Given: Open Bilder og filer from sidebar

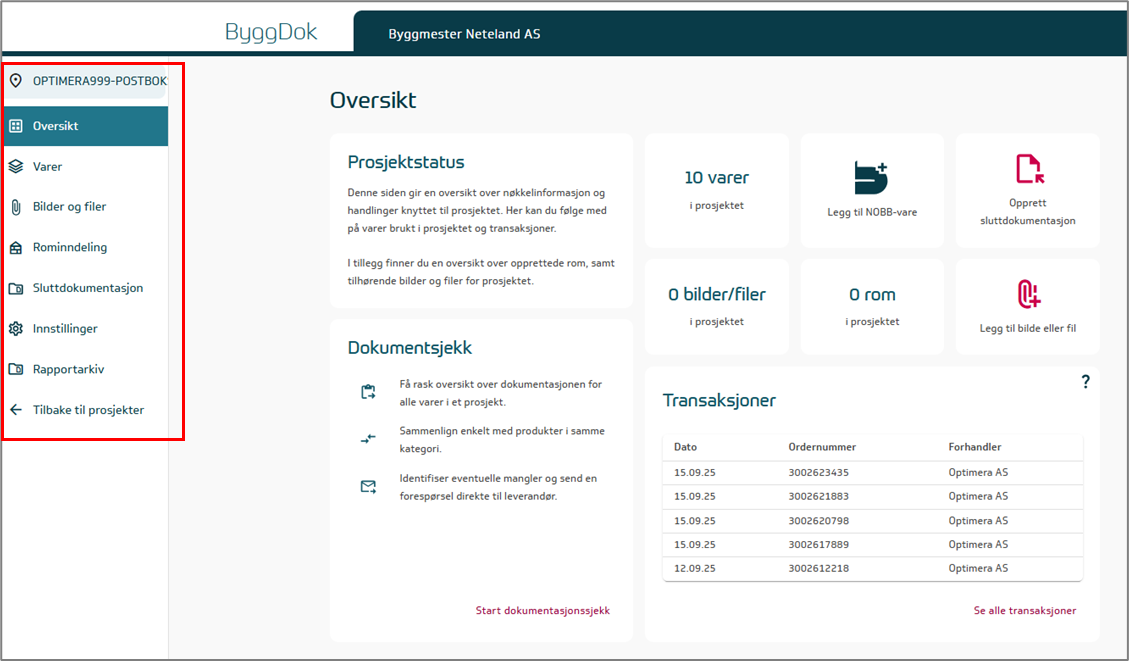Looking at the screenshot, I should click(69, 207).
